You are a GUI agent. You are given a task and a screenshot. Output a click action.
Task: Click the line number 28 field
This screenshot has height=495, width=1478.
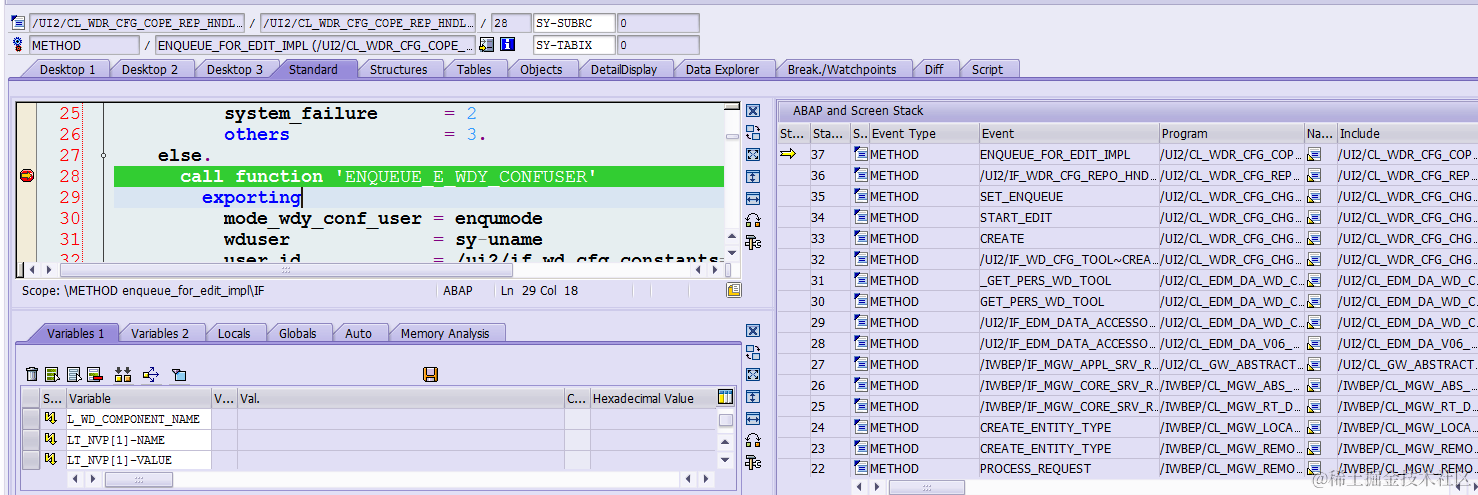[511, 23]
